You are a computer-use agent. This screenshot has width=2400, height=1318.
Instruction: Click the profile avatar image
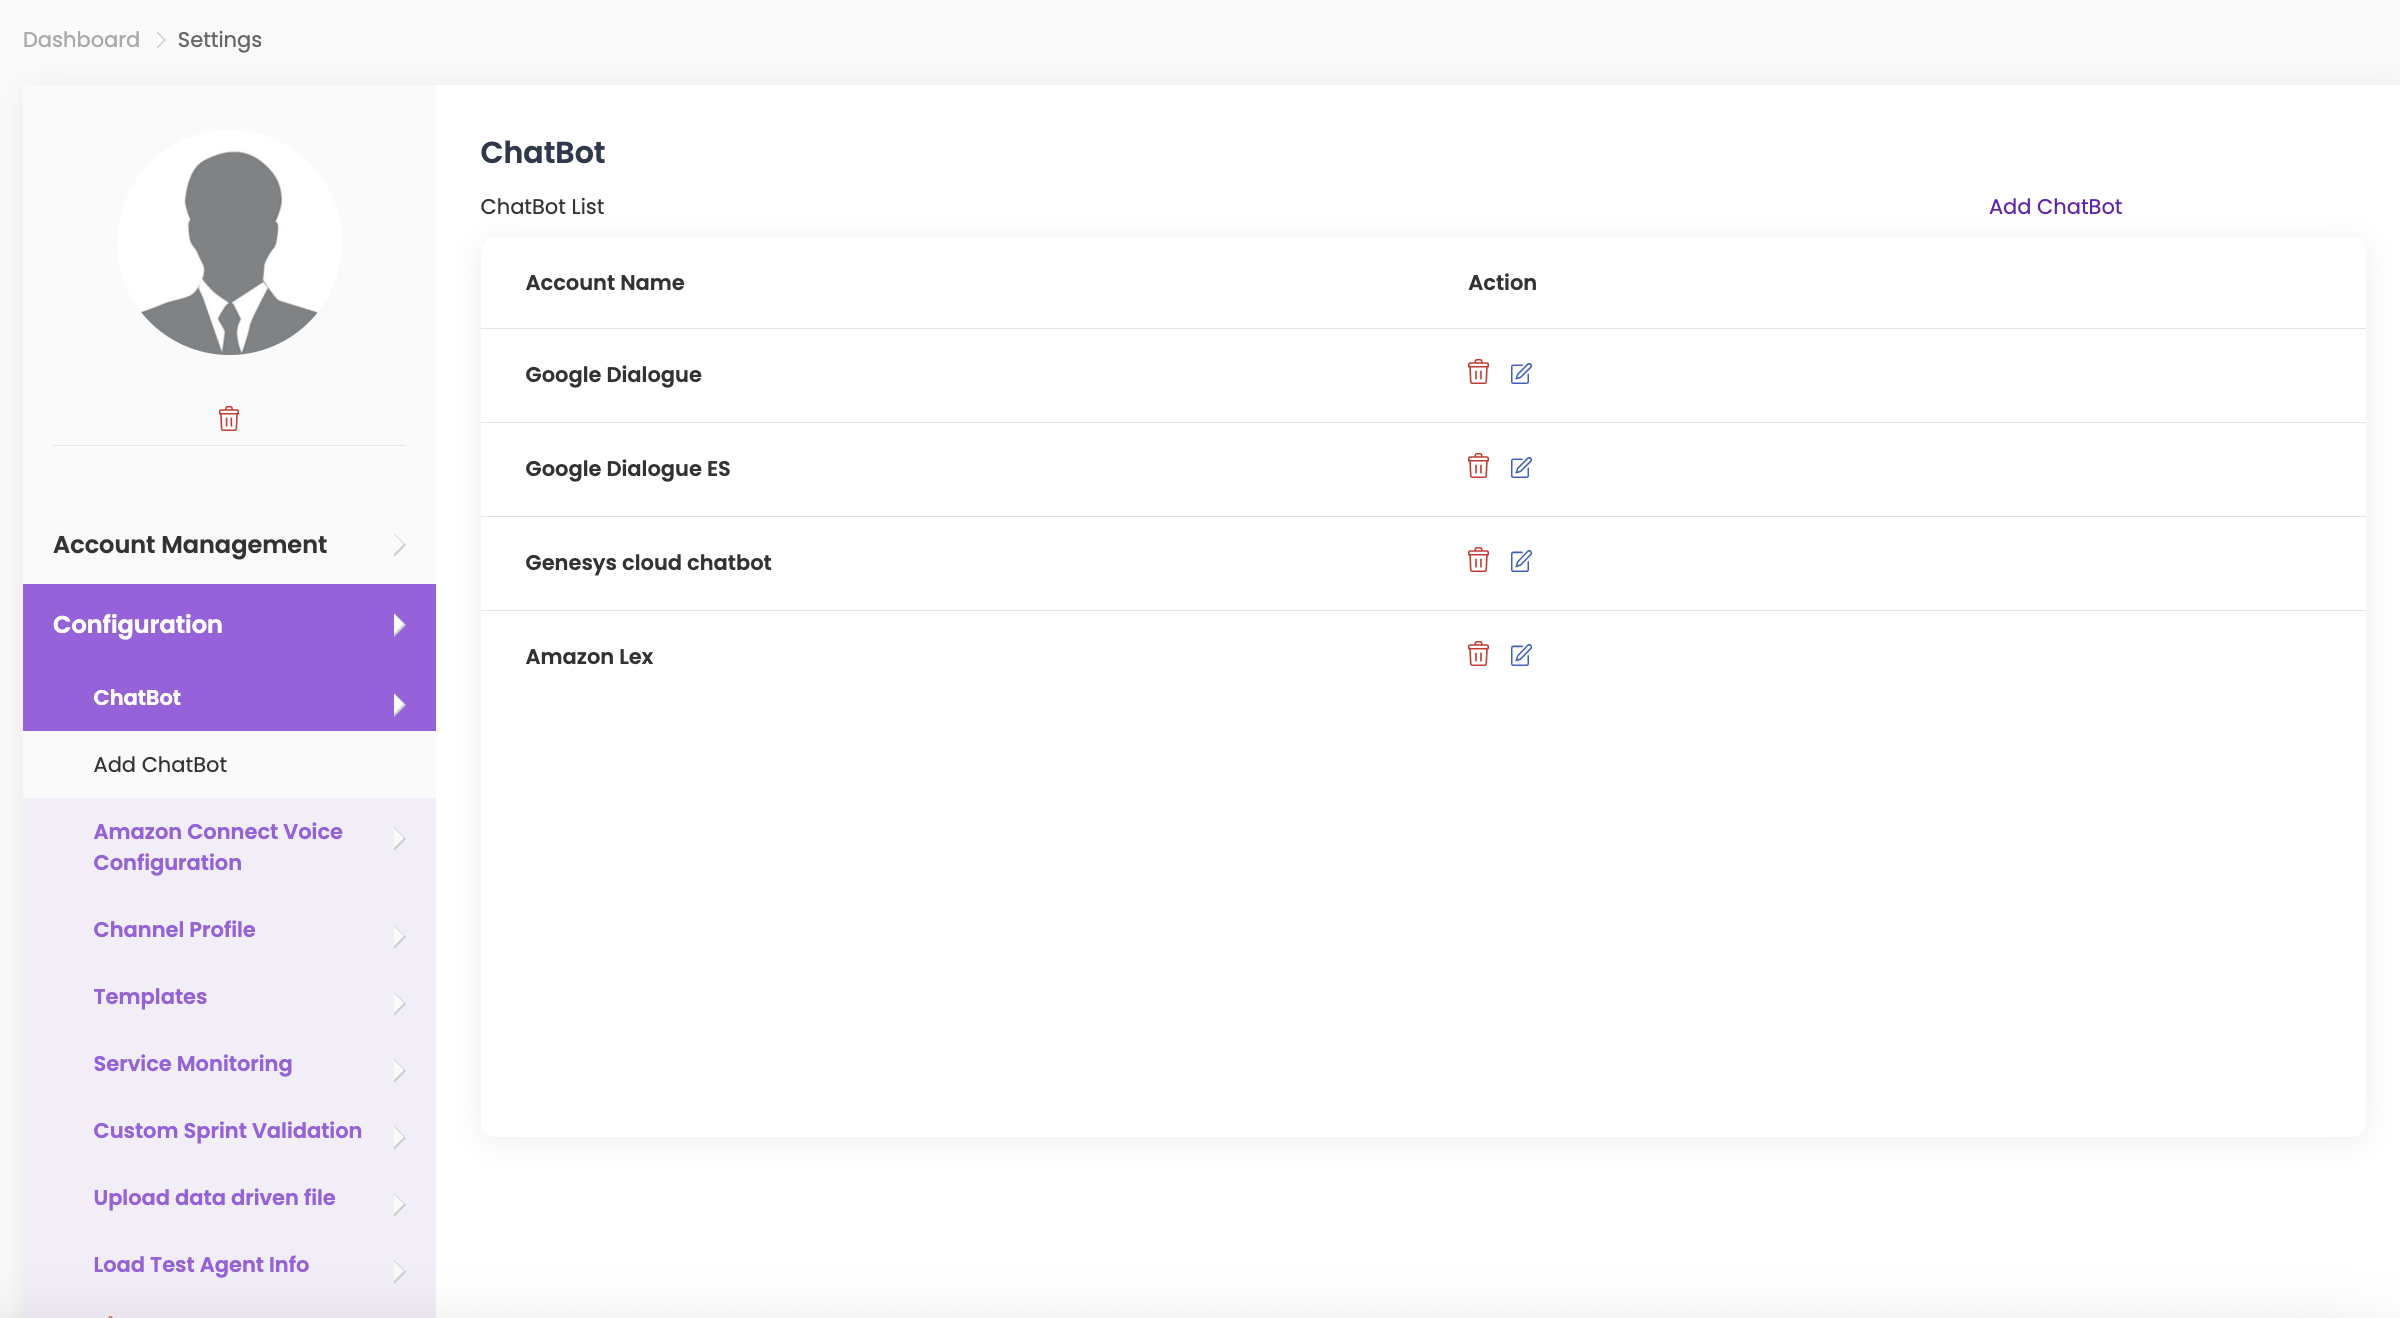pos(229,243)
